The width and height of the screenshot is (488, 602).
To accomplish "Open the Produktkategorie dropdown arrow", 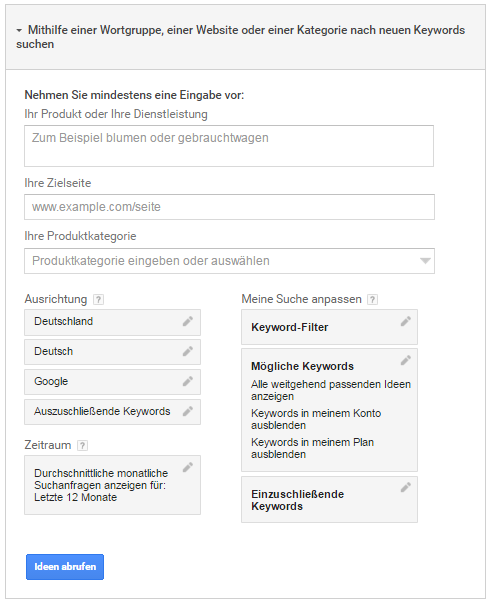I will pyautogui.click(x=425, y=261).
